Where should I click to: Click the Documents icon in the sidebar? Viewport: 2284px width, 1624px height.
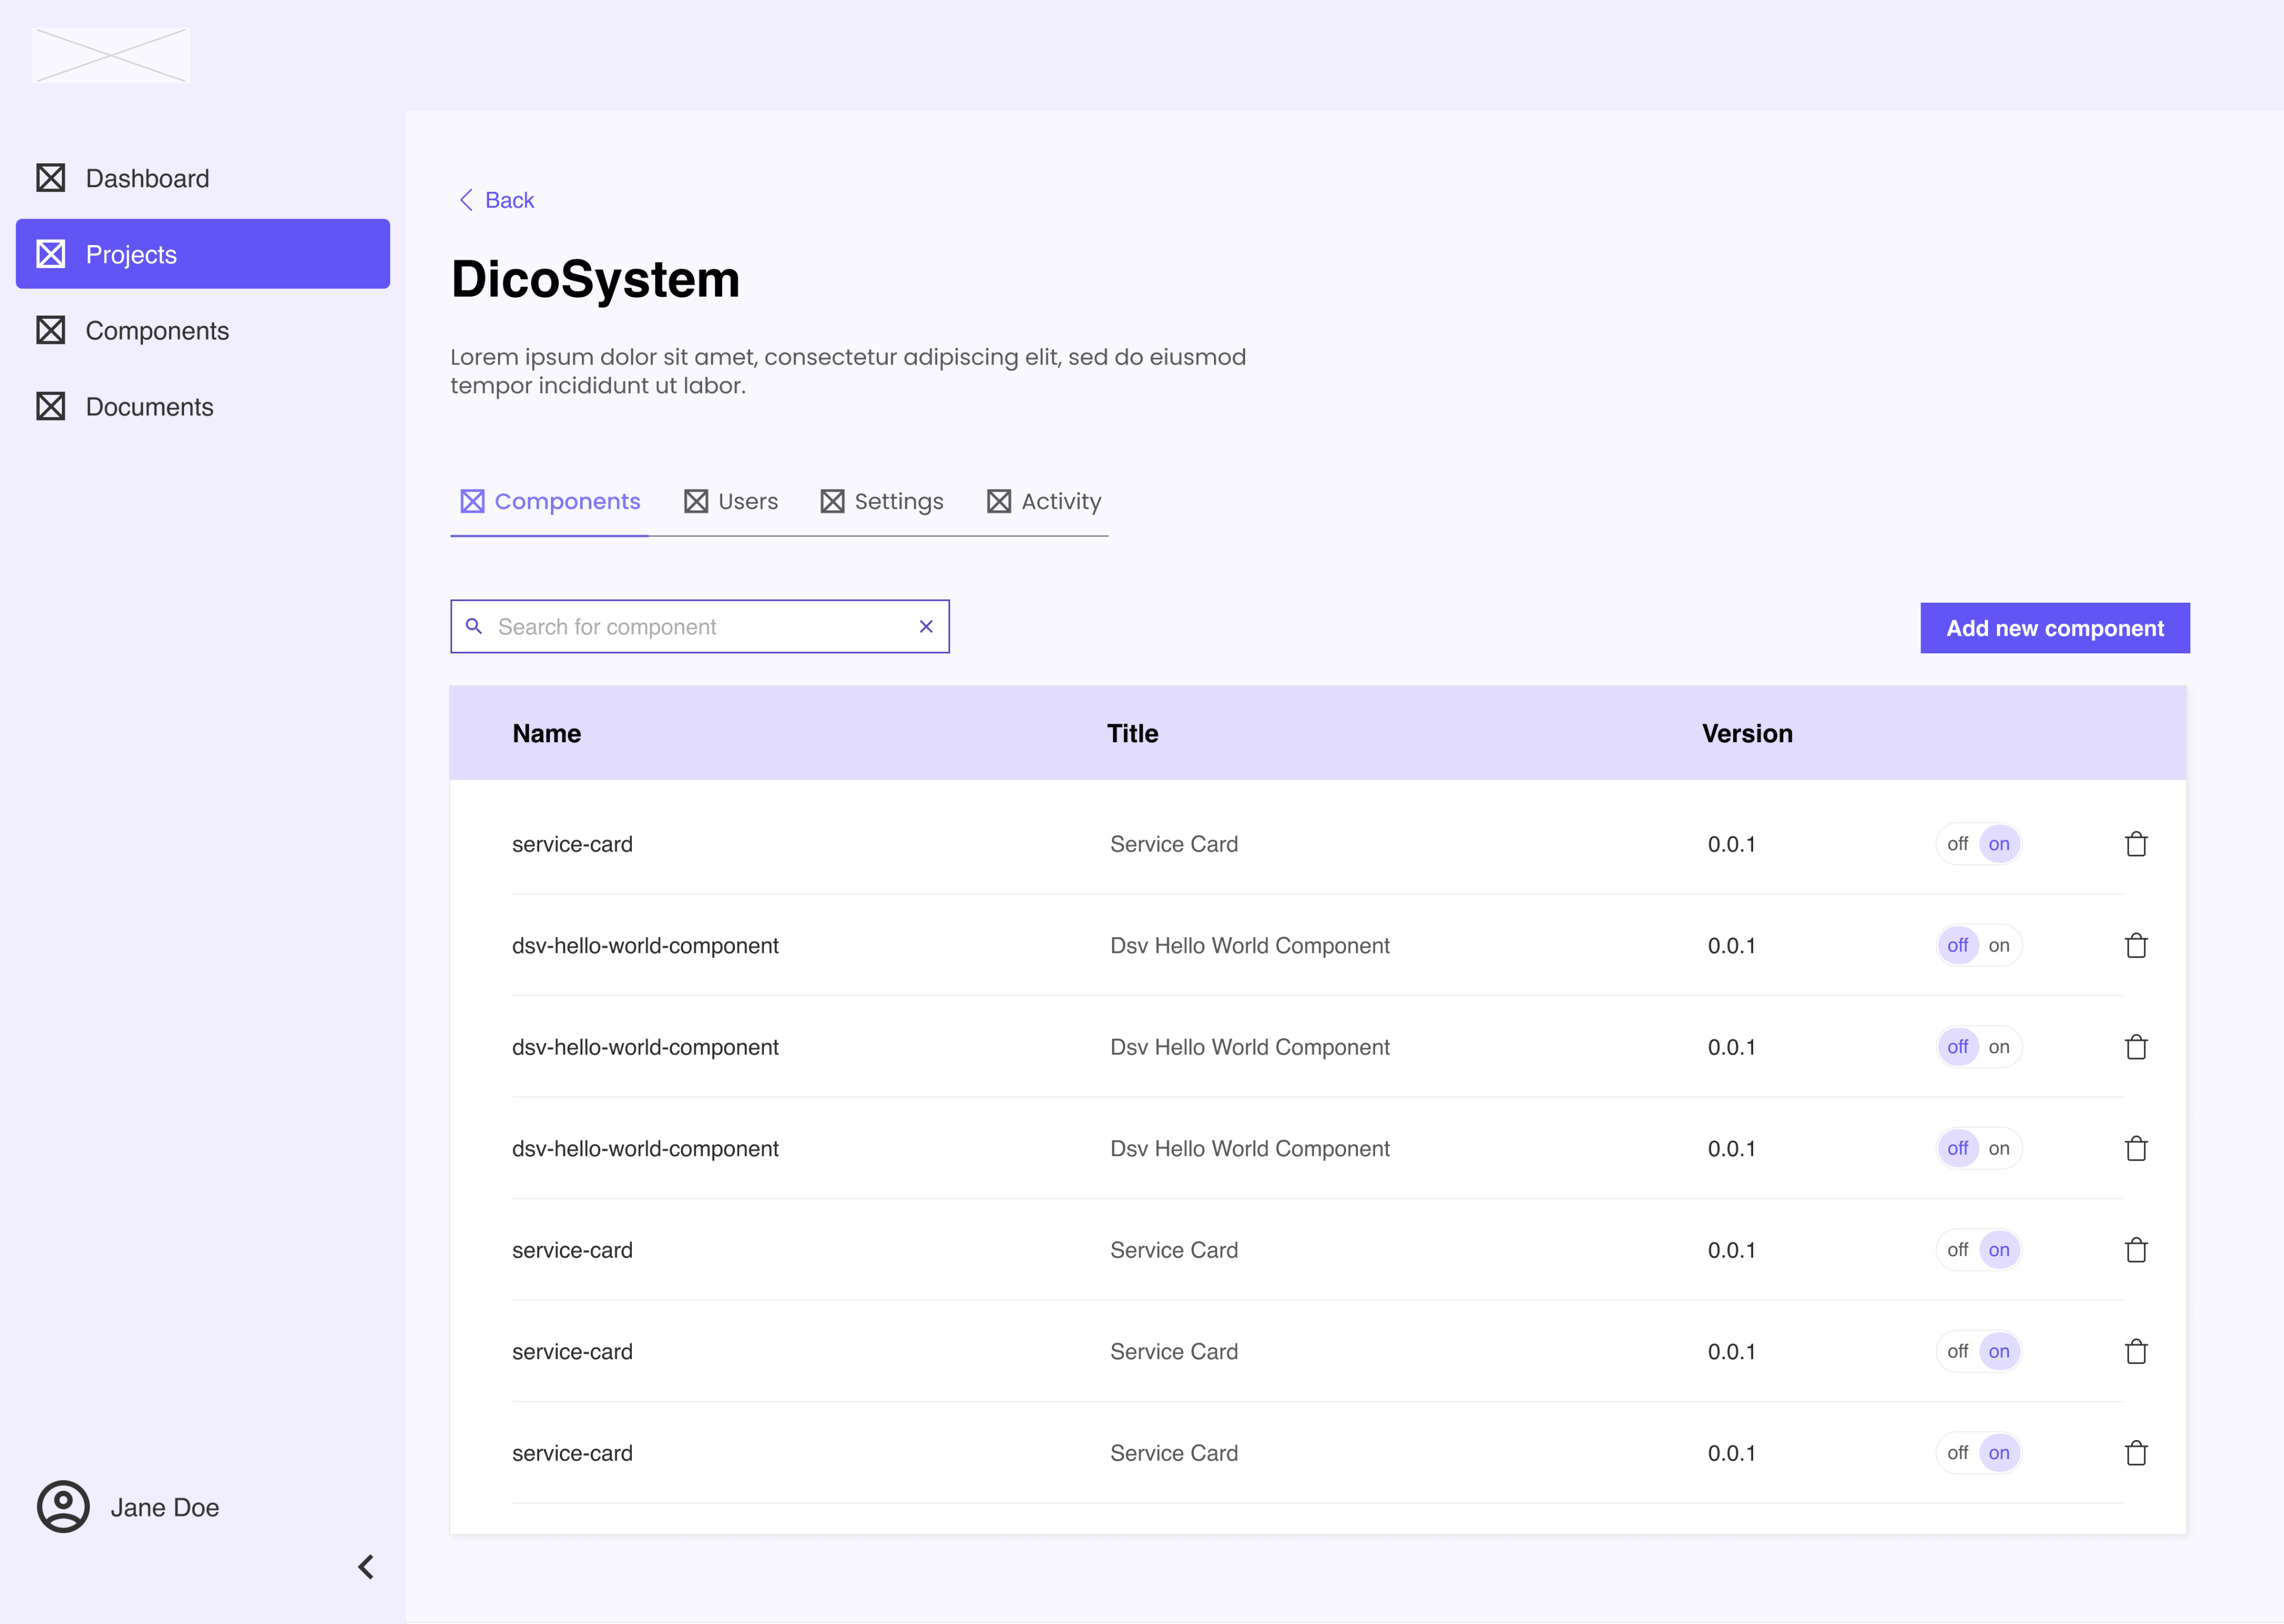coord(51,406)
